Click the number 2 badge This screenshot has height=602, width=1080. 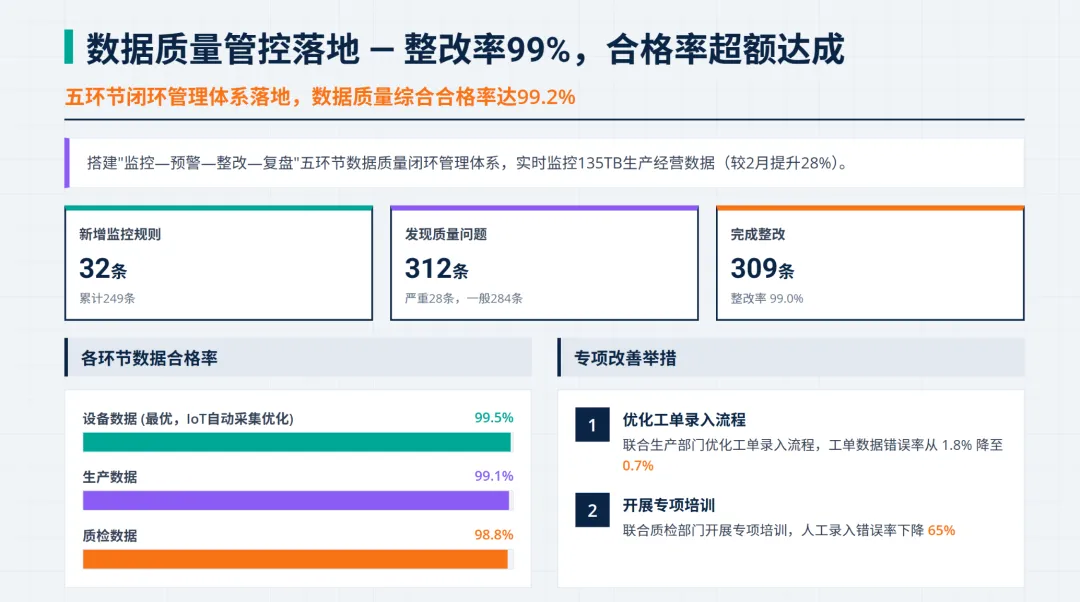pos(592,510)
